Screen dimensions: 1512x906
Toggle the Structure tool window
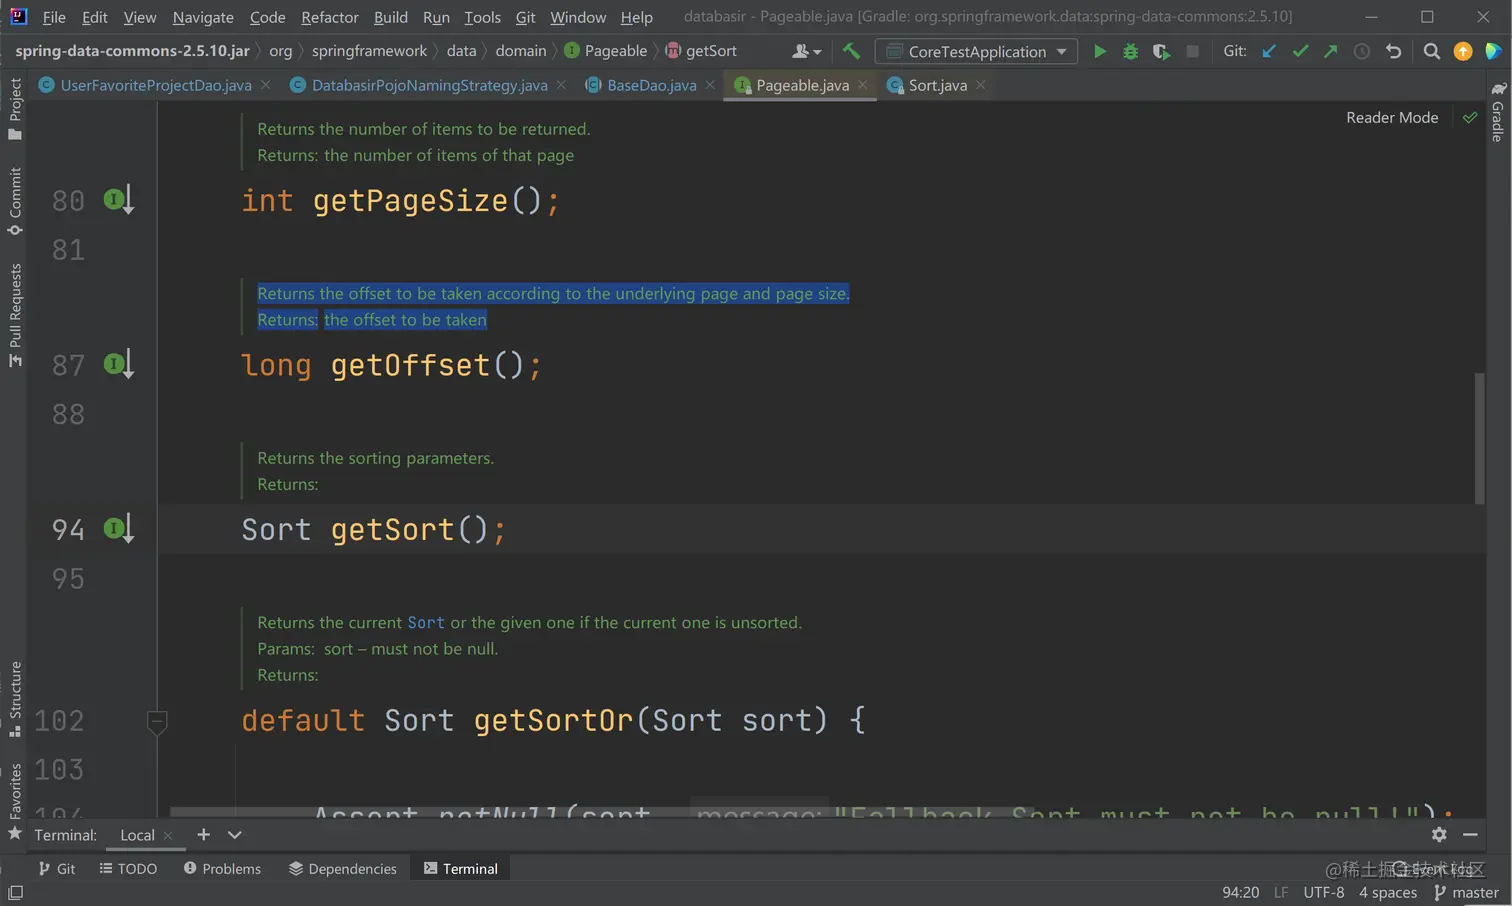pos(15,698)
